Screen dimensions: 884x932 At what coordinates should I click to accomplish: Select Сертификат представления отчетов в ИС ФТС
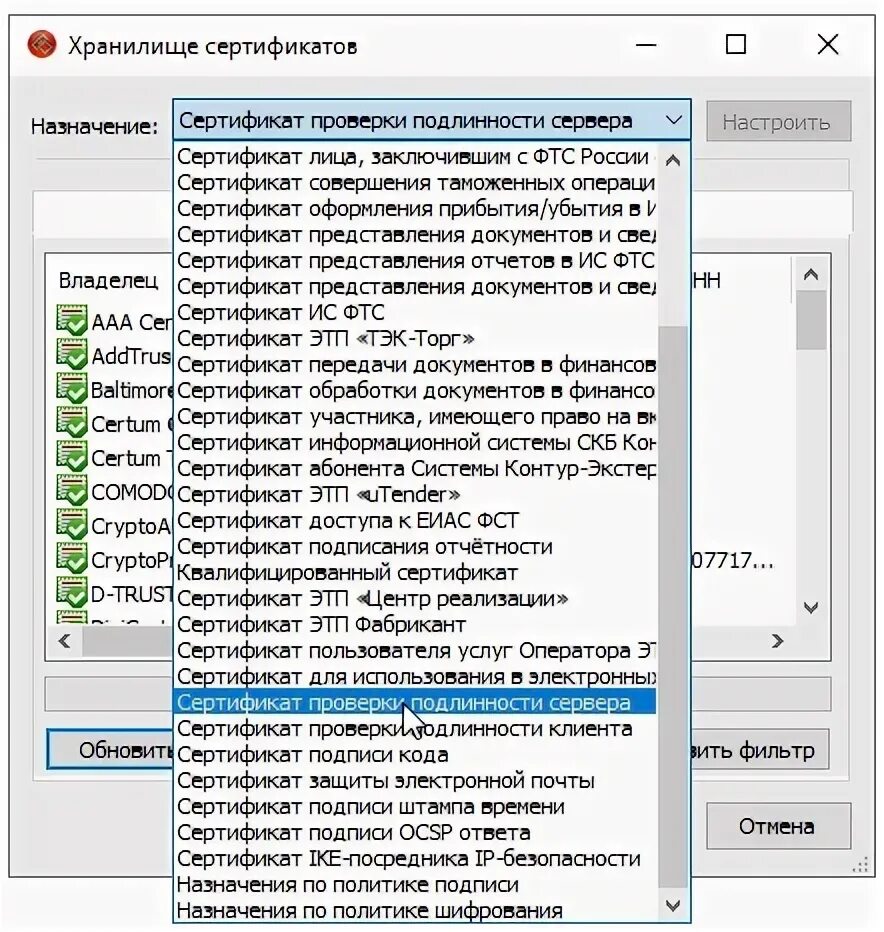[x=416, y=260]
